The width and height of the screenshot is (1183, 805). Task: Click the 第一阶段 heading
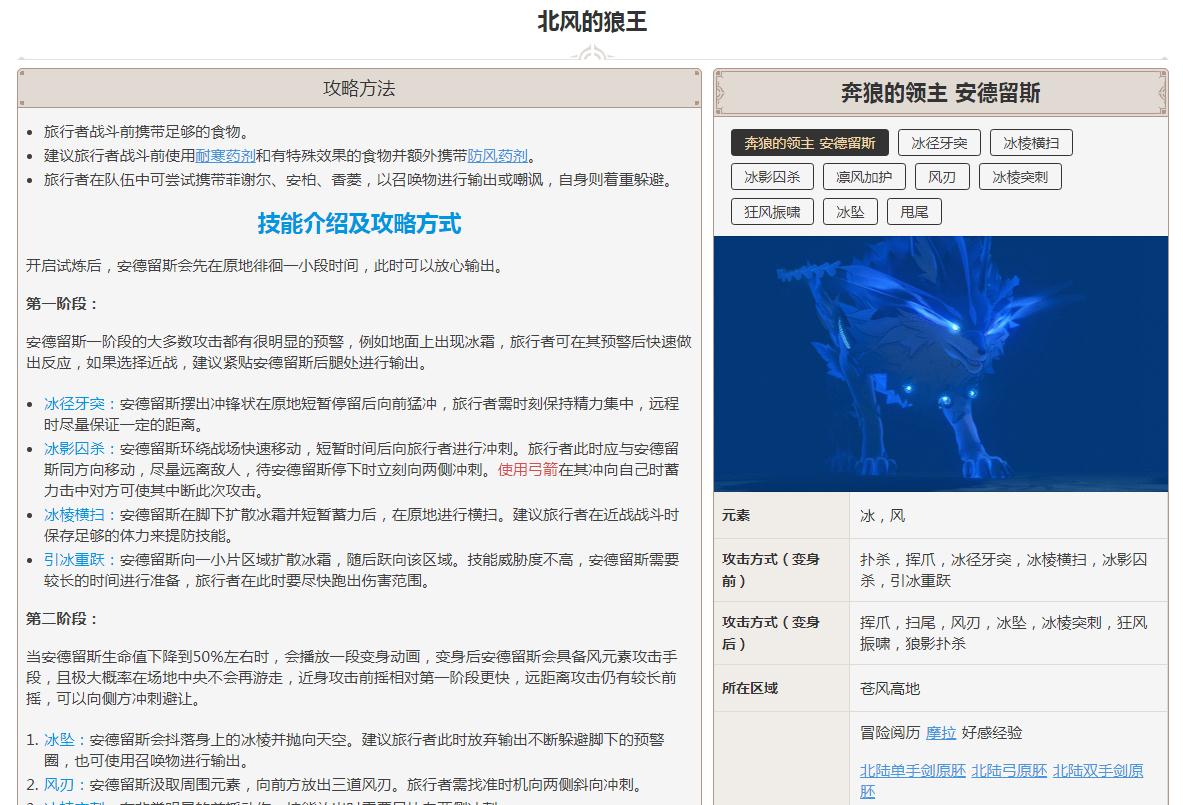(x=62, y=304)
